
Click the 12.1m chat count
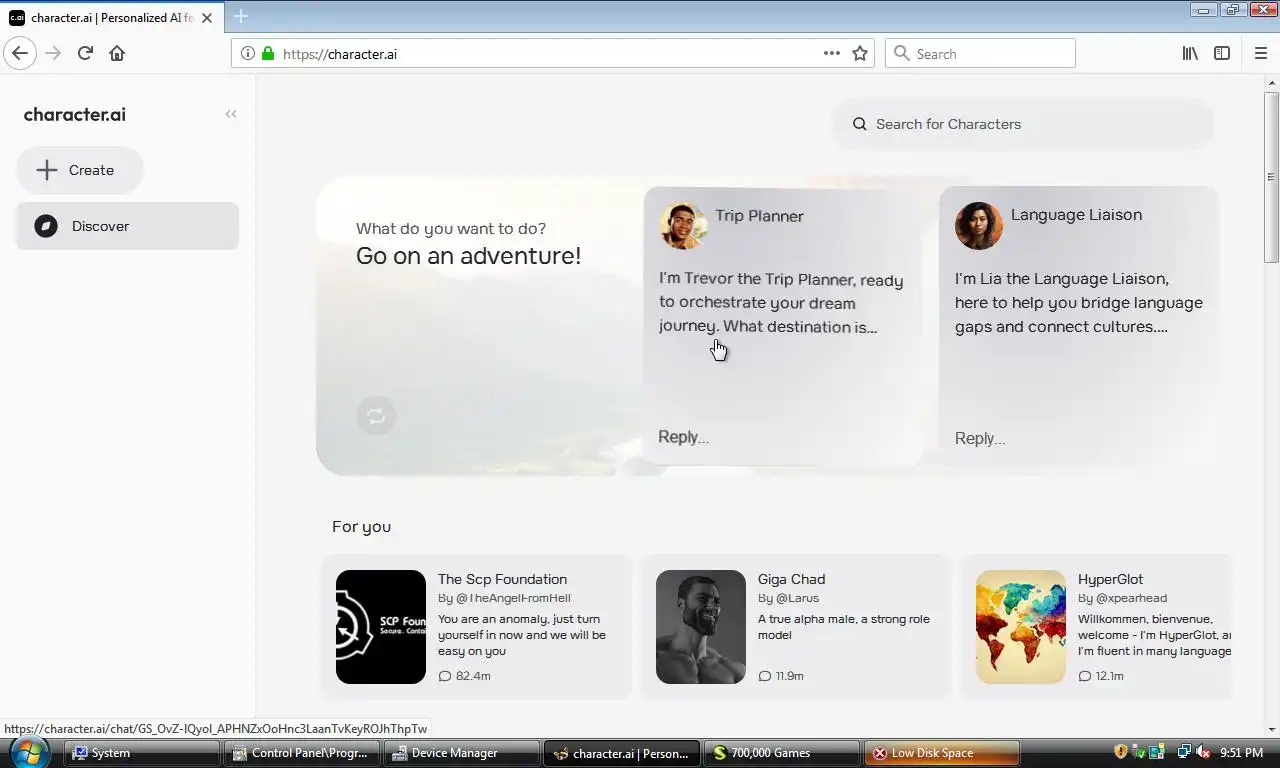[1101, 676]
